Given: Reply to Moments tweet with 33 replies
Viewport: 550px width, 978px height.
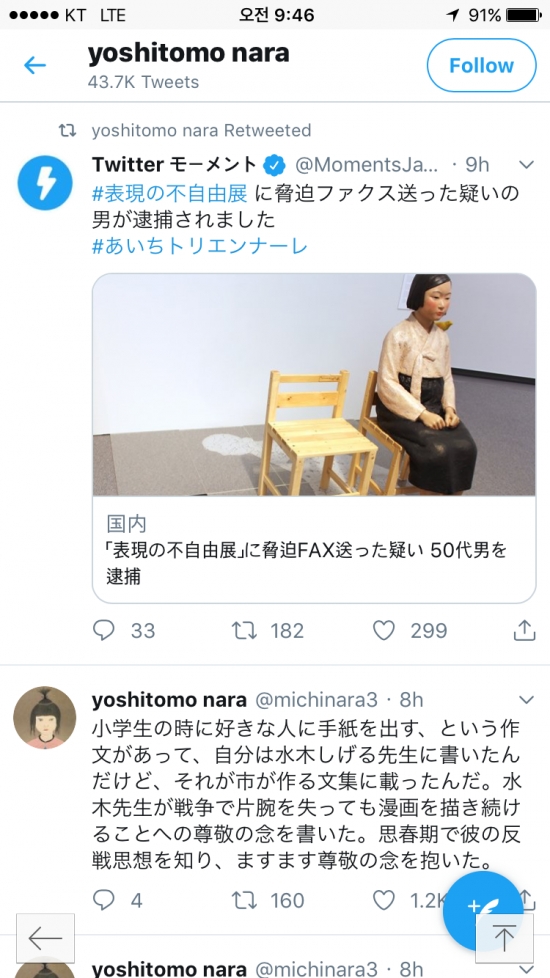Looking at the screenshot, I should point(104,631).
